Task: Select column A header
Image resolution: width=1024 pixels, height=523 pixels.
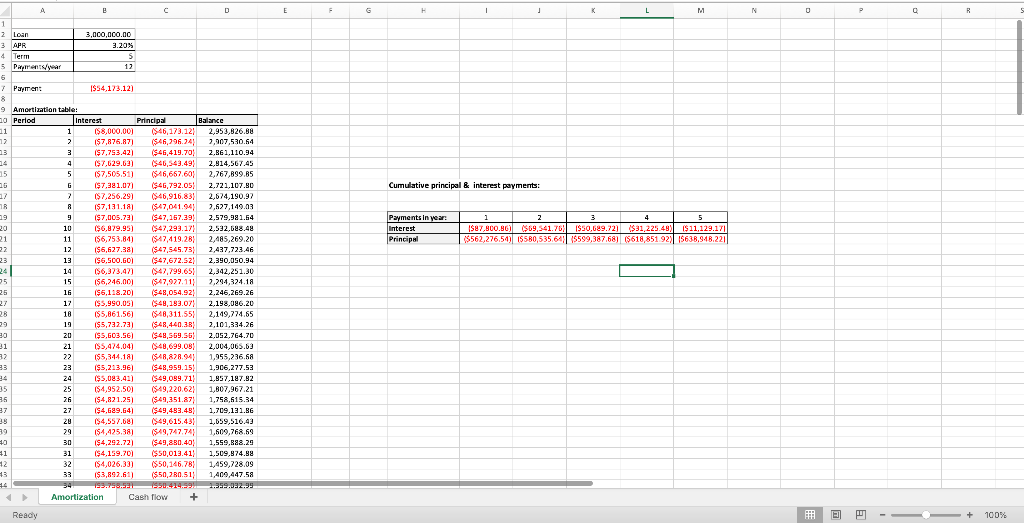Action: pos(43,10)
